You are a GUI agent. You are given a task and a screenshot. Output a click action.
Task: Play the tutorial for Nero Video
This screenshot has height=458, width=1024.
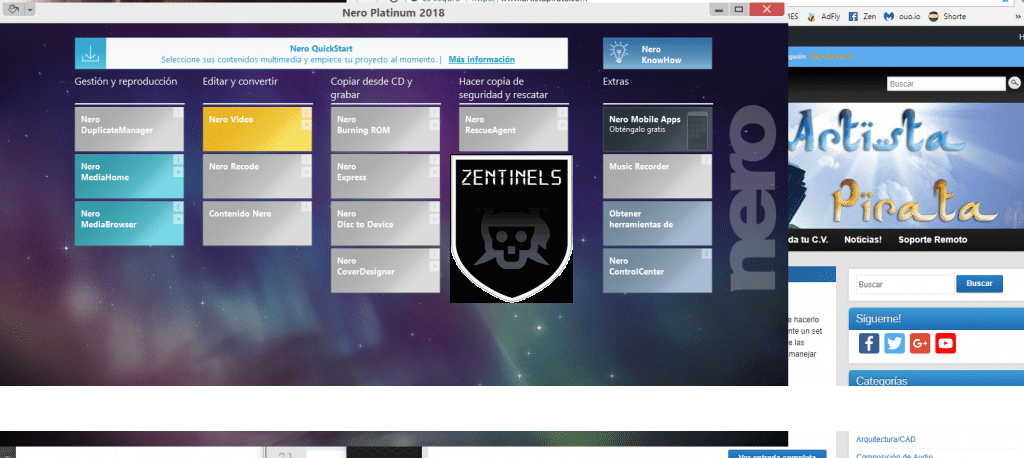pos(306,124)
